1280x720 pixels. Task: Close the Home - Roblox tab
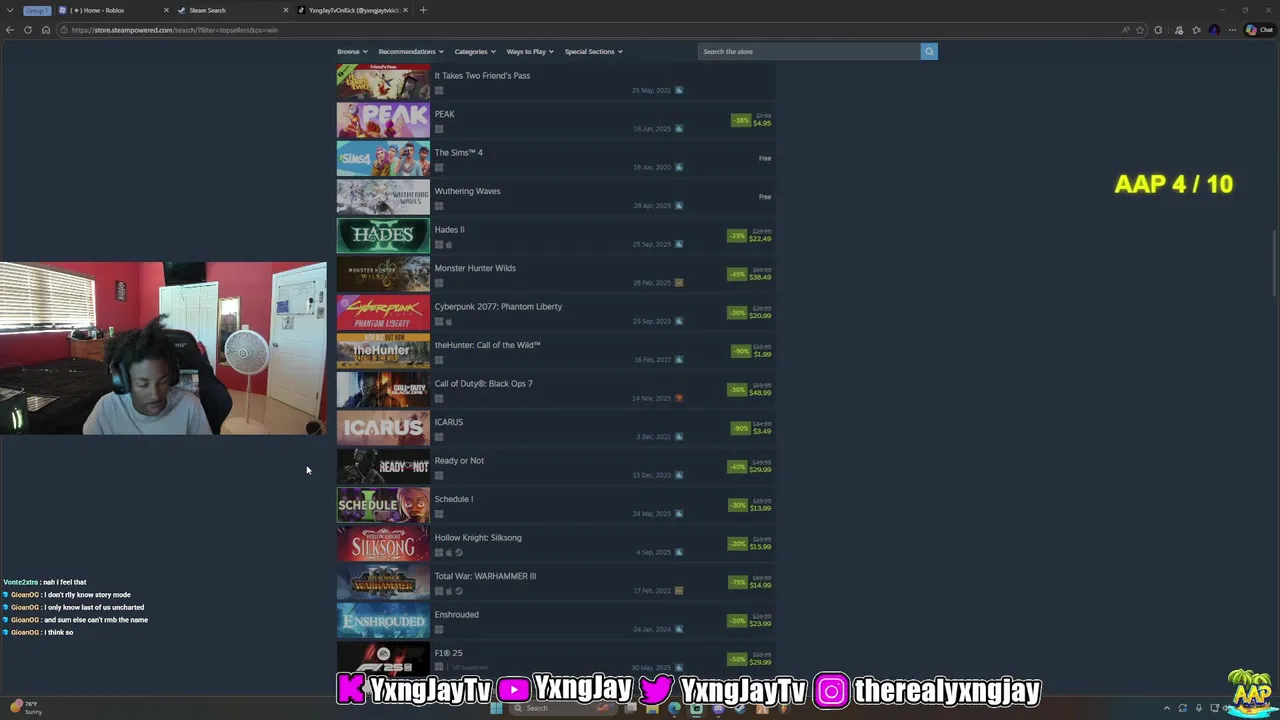tap(166, 10)
